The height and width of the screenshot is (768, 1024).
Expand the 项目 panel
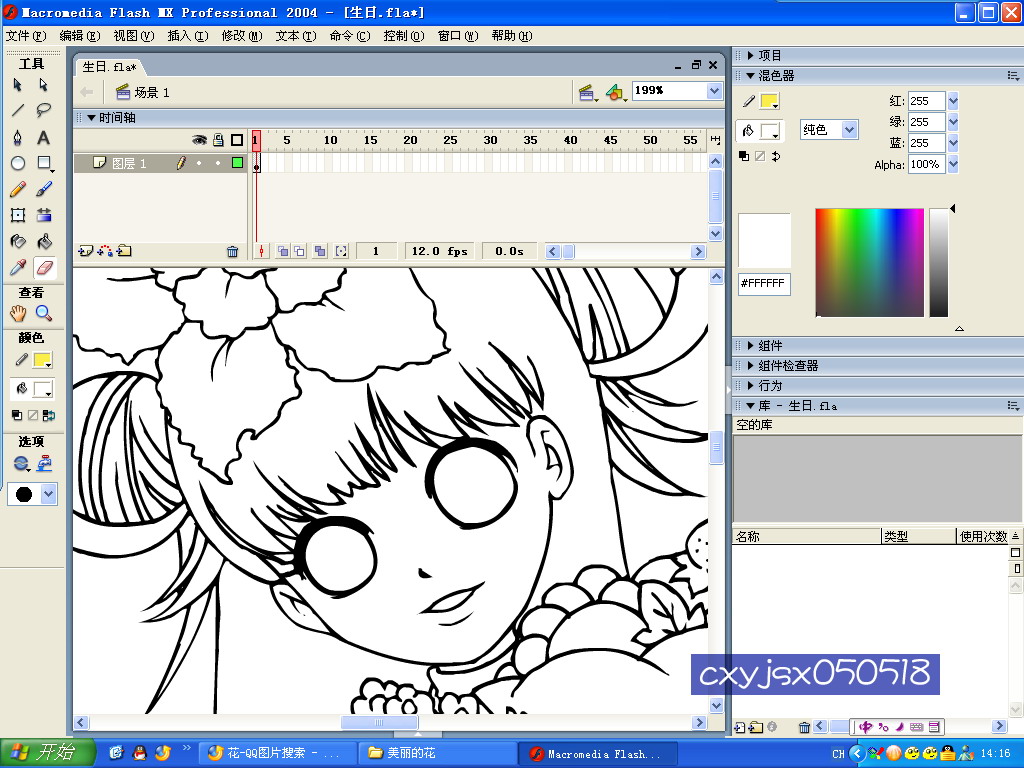click(x=750, y=56)
